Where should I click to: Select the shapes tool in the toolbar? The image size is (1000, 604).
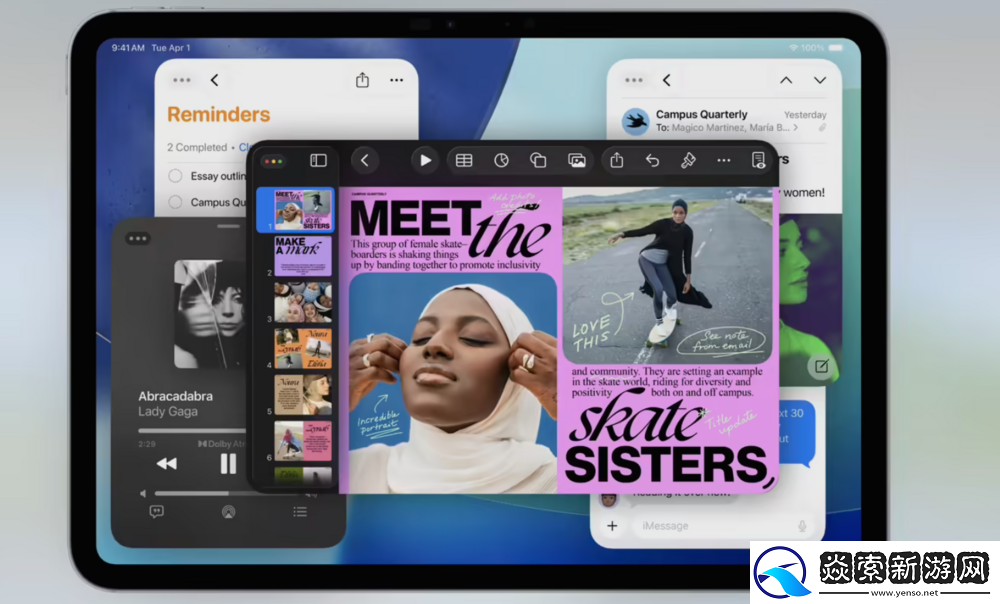coord(538,160)
